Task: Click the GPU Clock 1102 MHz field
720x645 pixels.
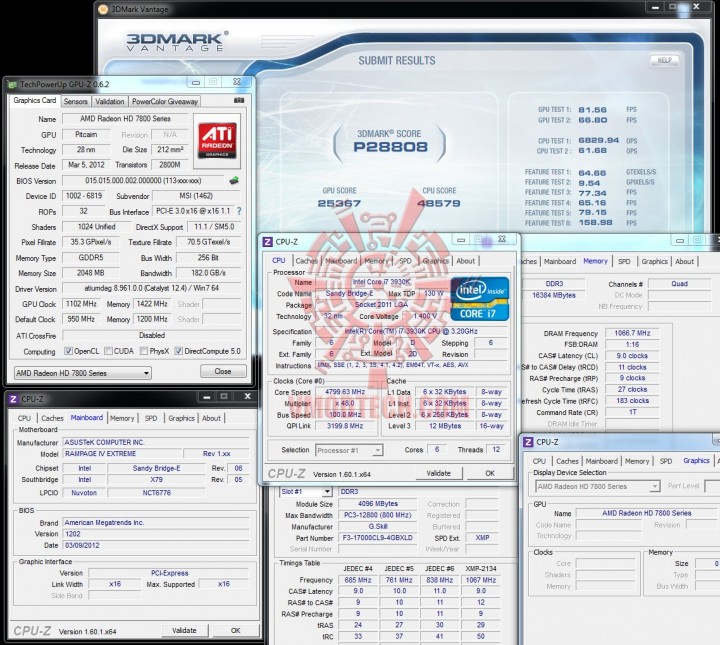Action: [x=81, y=304]
